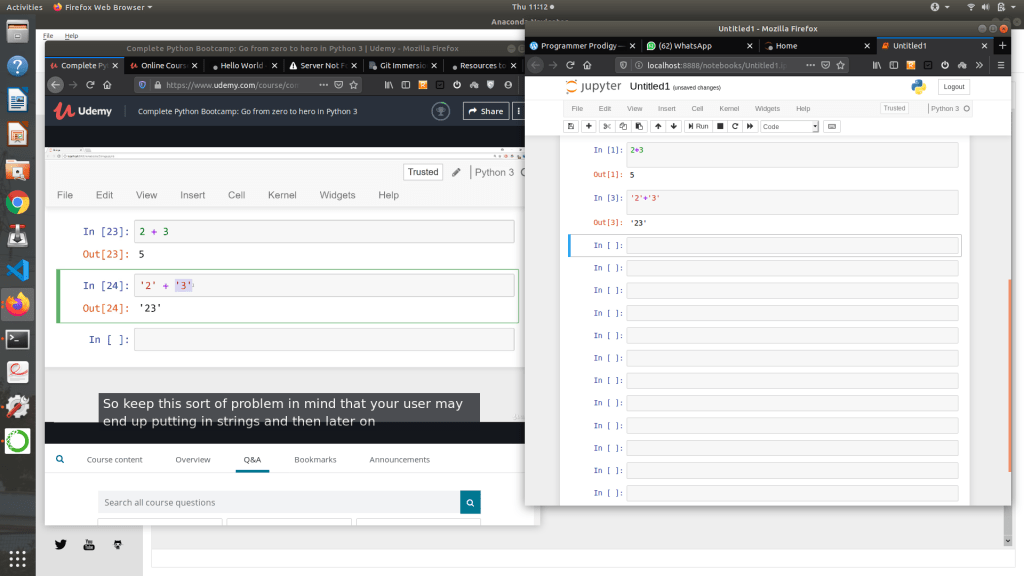Screen dimensions: 1024x576
Task: Save the Jupyter notebook with the floppy icon
Action: click(571, 127)
